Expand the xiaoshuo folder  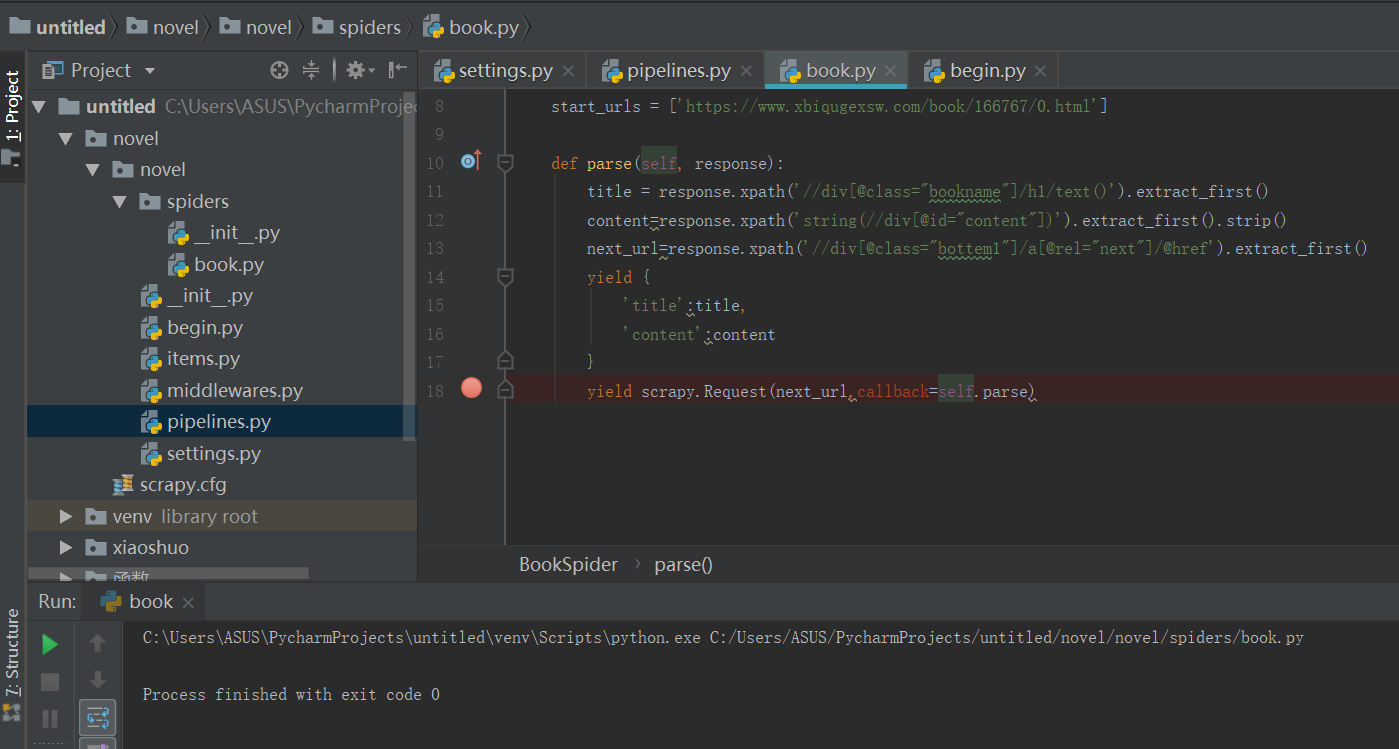coord(66,548)
